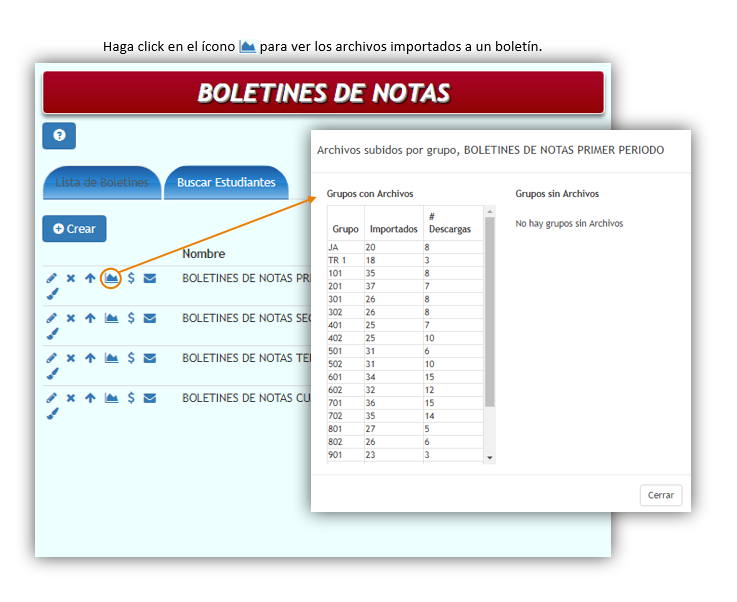737x602 pixels.
Task: Edit pencil icon for BOLETINES DE NOTAS CU row
Action: point(51,398)
